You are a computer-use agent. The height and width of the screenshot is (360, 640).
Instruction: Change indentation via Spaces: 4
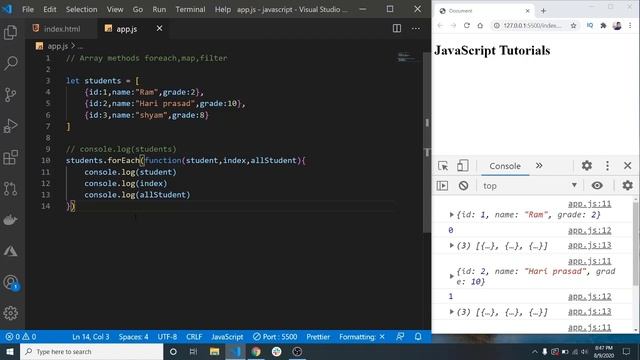pos(133,337)
